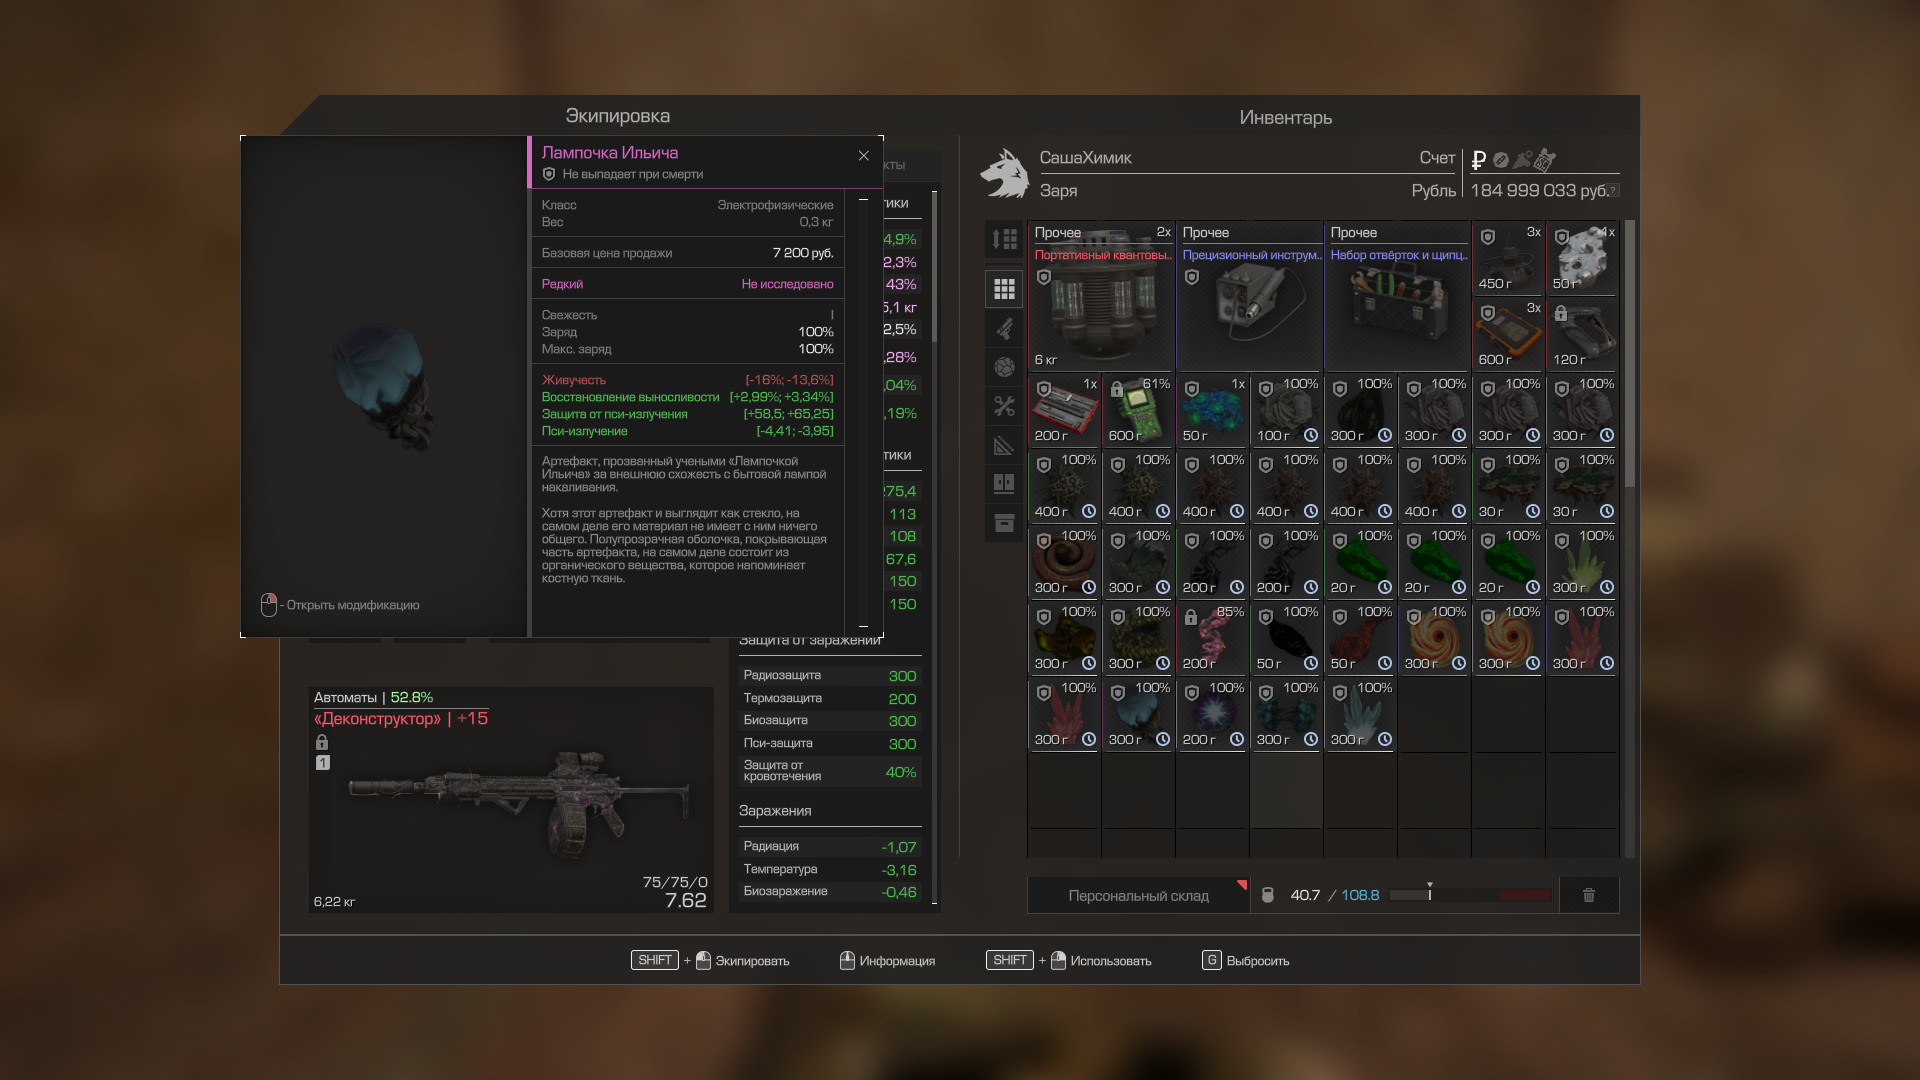Image resolution: width=1920 pixels, height=1080 pixels.
Task: Click the inventory weight capacity bar
Action: 1470,895
